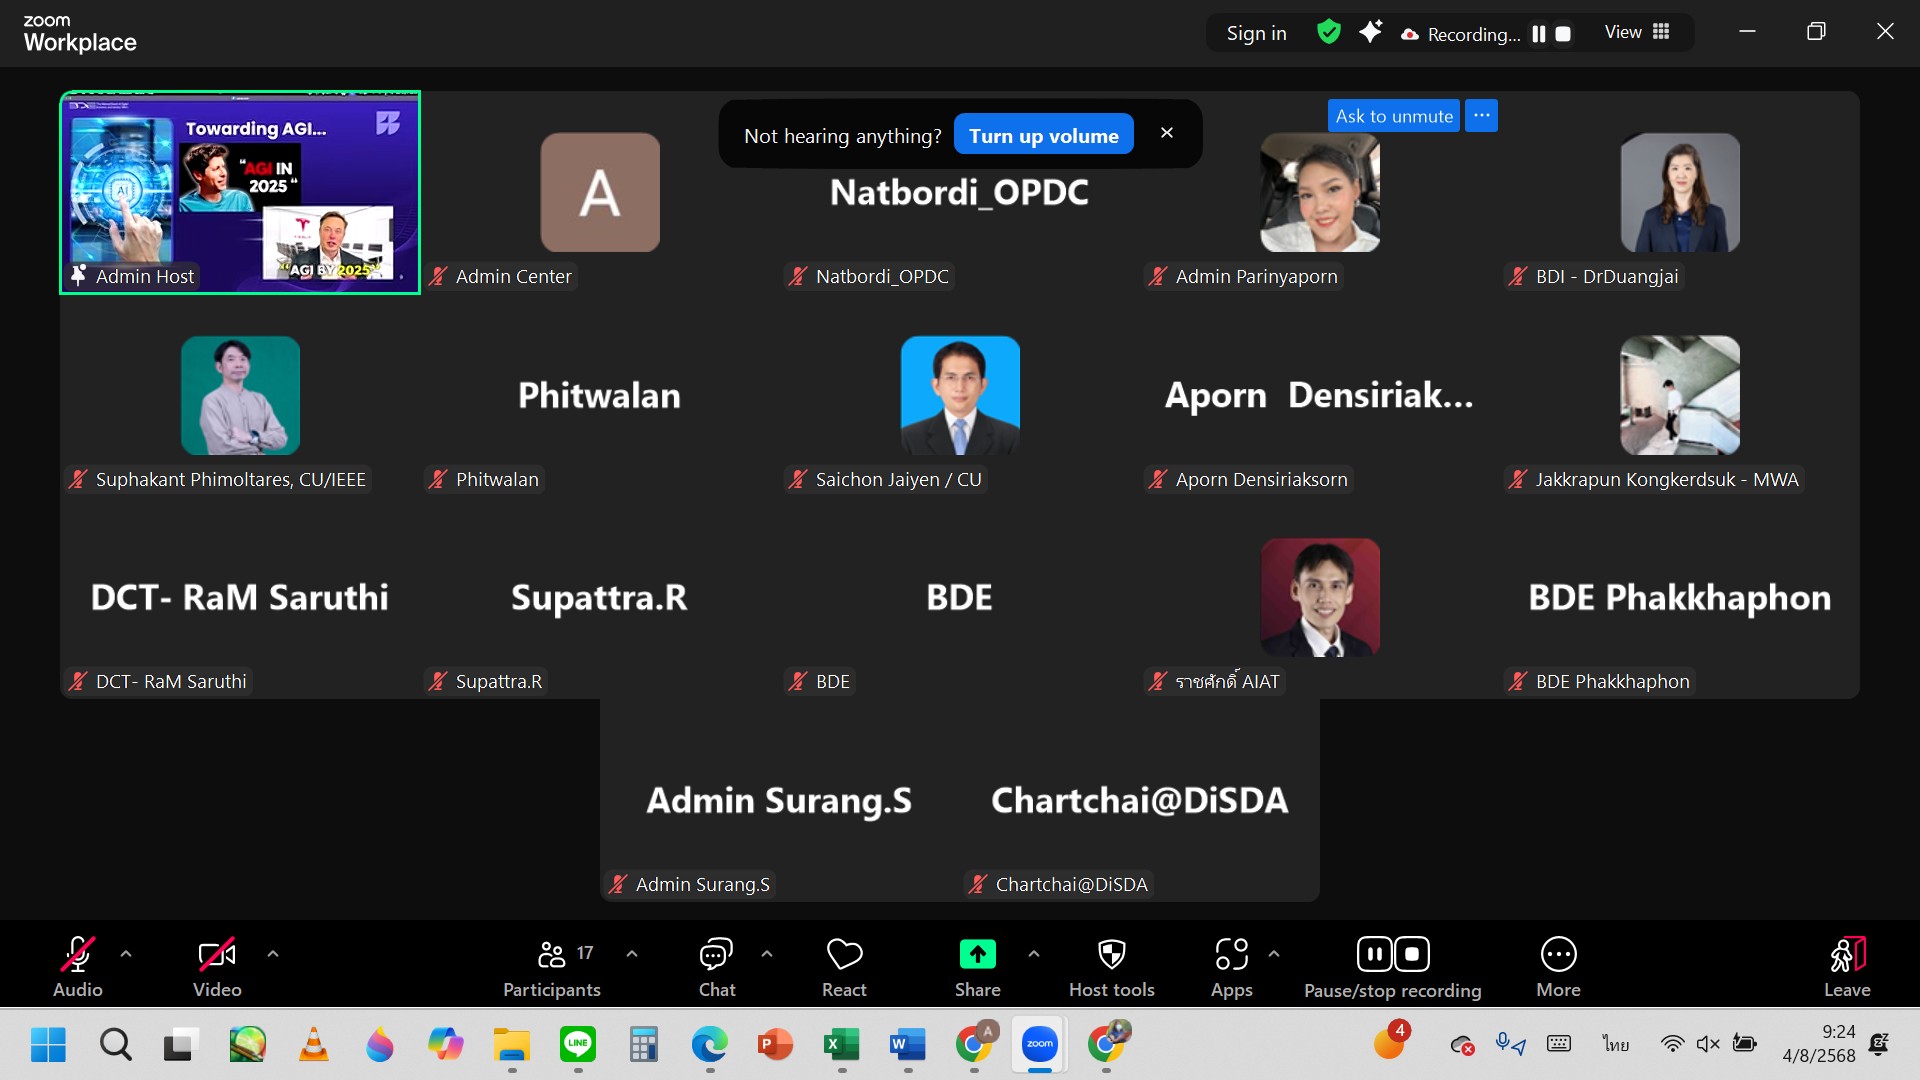The width and height of the screenshot is (1920, 1080).
Task: Expand audio options arrow next to Audio
Action: tap(126, 954)
